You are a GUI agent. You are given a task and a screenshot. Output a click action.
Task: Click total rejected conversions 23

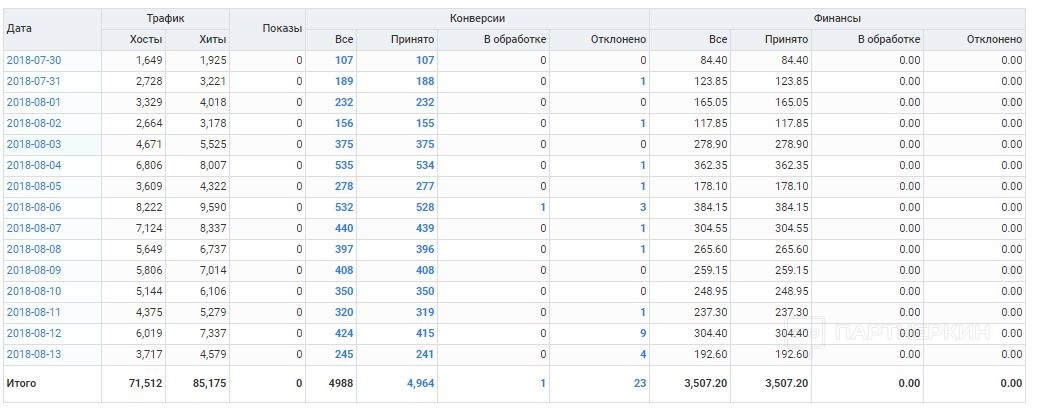[x=640, y=383]
